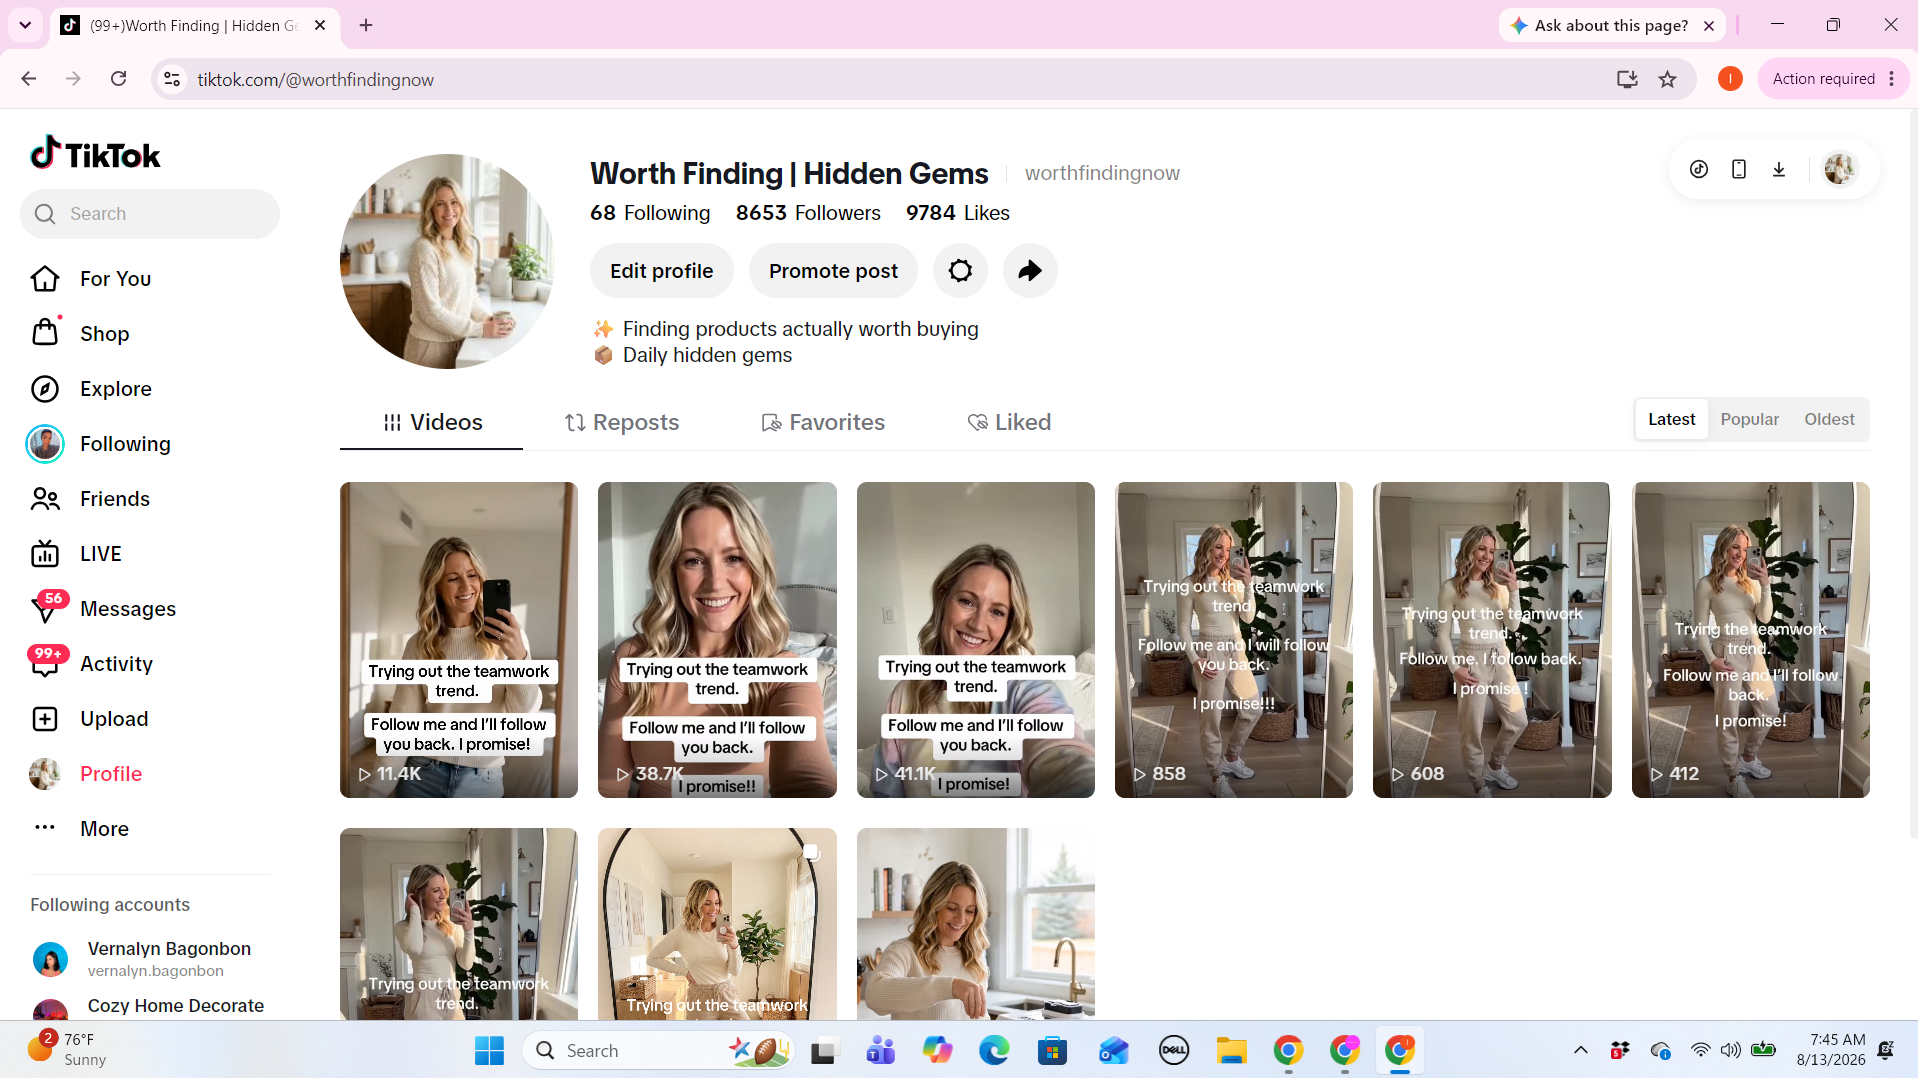
Task: Open the video with 608 views
Action: (x=1492, y=640)
